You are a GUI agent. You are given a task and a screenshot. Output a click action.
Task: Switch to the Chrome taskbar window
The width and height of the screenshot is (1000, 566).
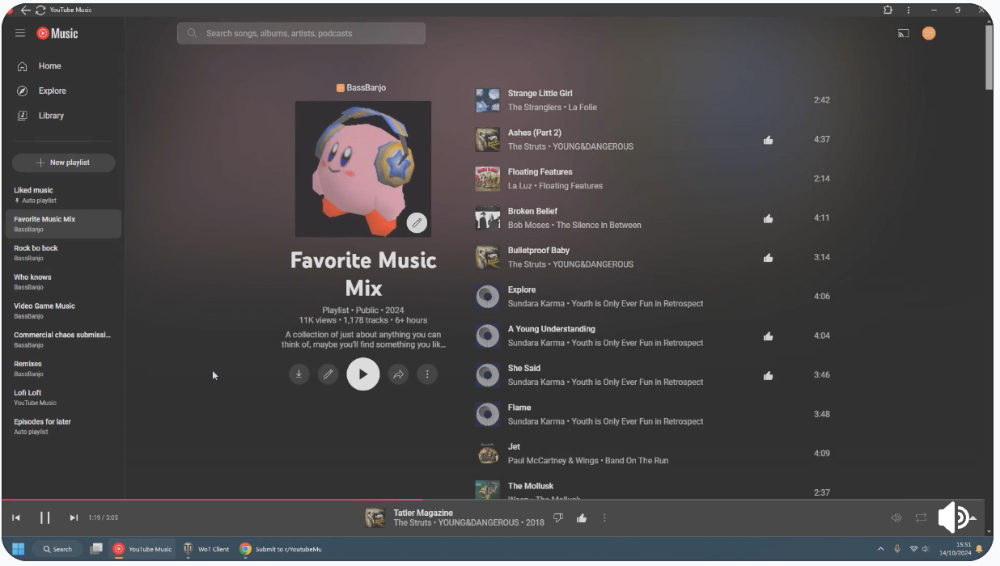[x=281, y=549]
